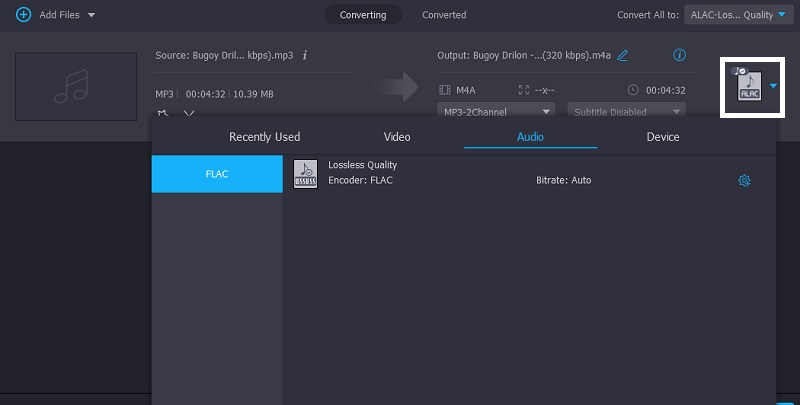Open the Subtitle Disabled dropdown

click(x=627, y=111)
